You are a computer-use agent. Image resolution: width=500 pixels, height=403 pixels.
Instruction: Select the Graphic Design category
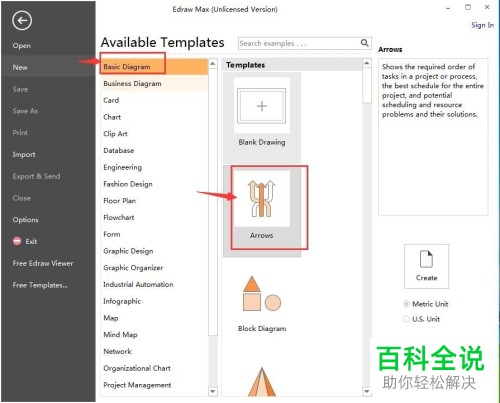(128, 251)
